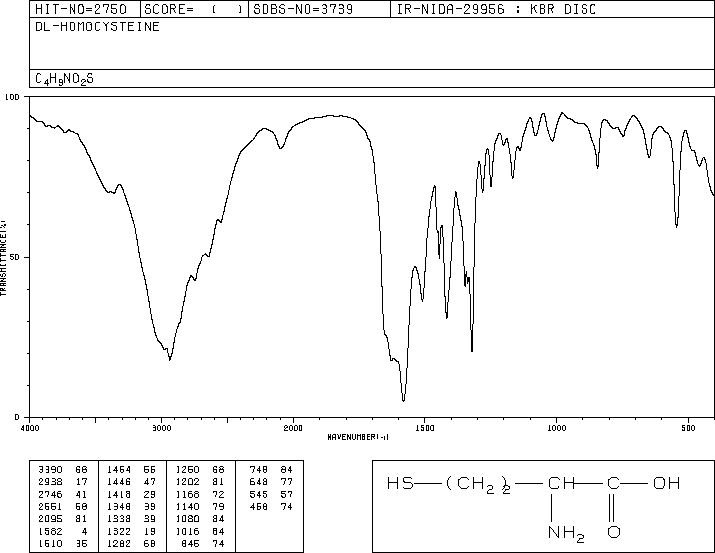Click the 2938 entry in the peak table
Image resolution: width=715 pixels, height=553 pixels.
[50, 482]
